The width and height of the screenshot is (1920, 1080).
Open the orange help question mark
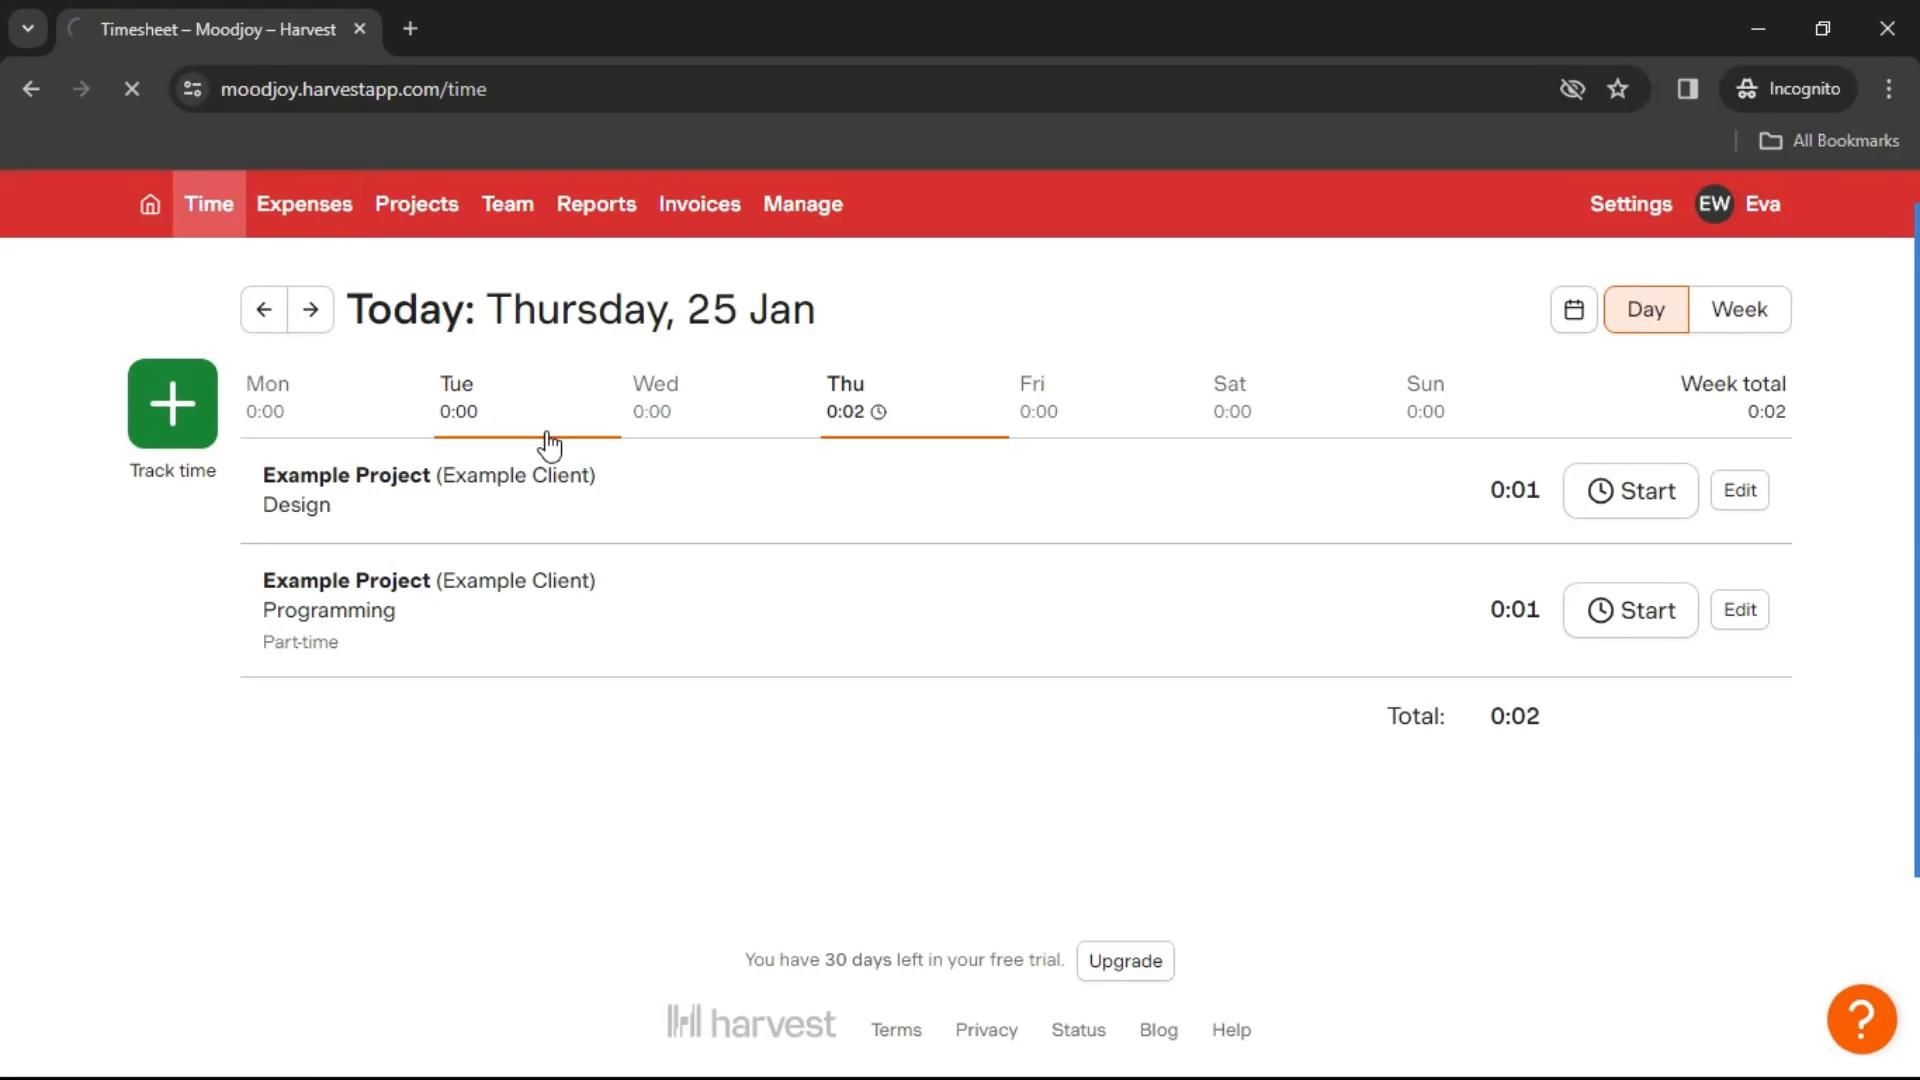pyautogui.click(x=1860, y=1019)
